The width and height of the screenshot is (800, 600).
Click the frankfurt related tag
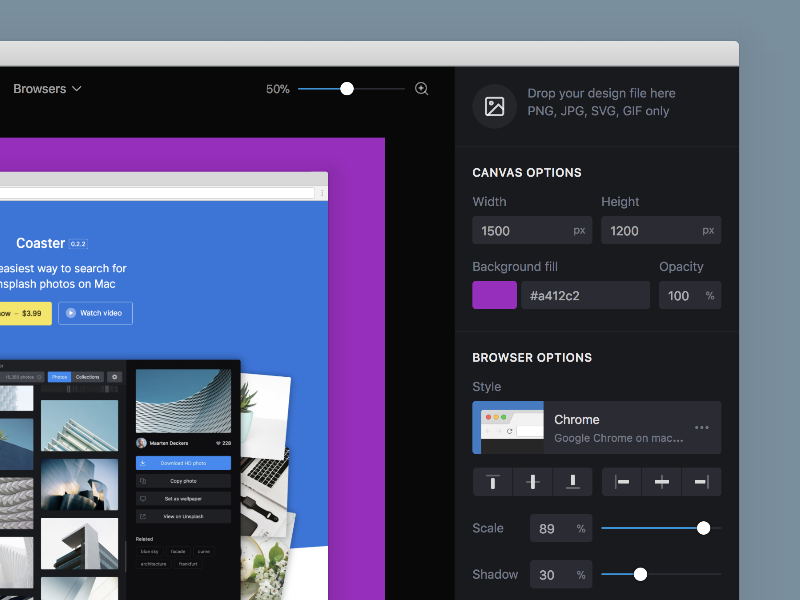(x=188, y=565)
